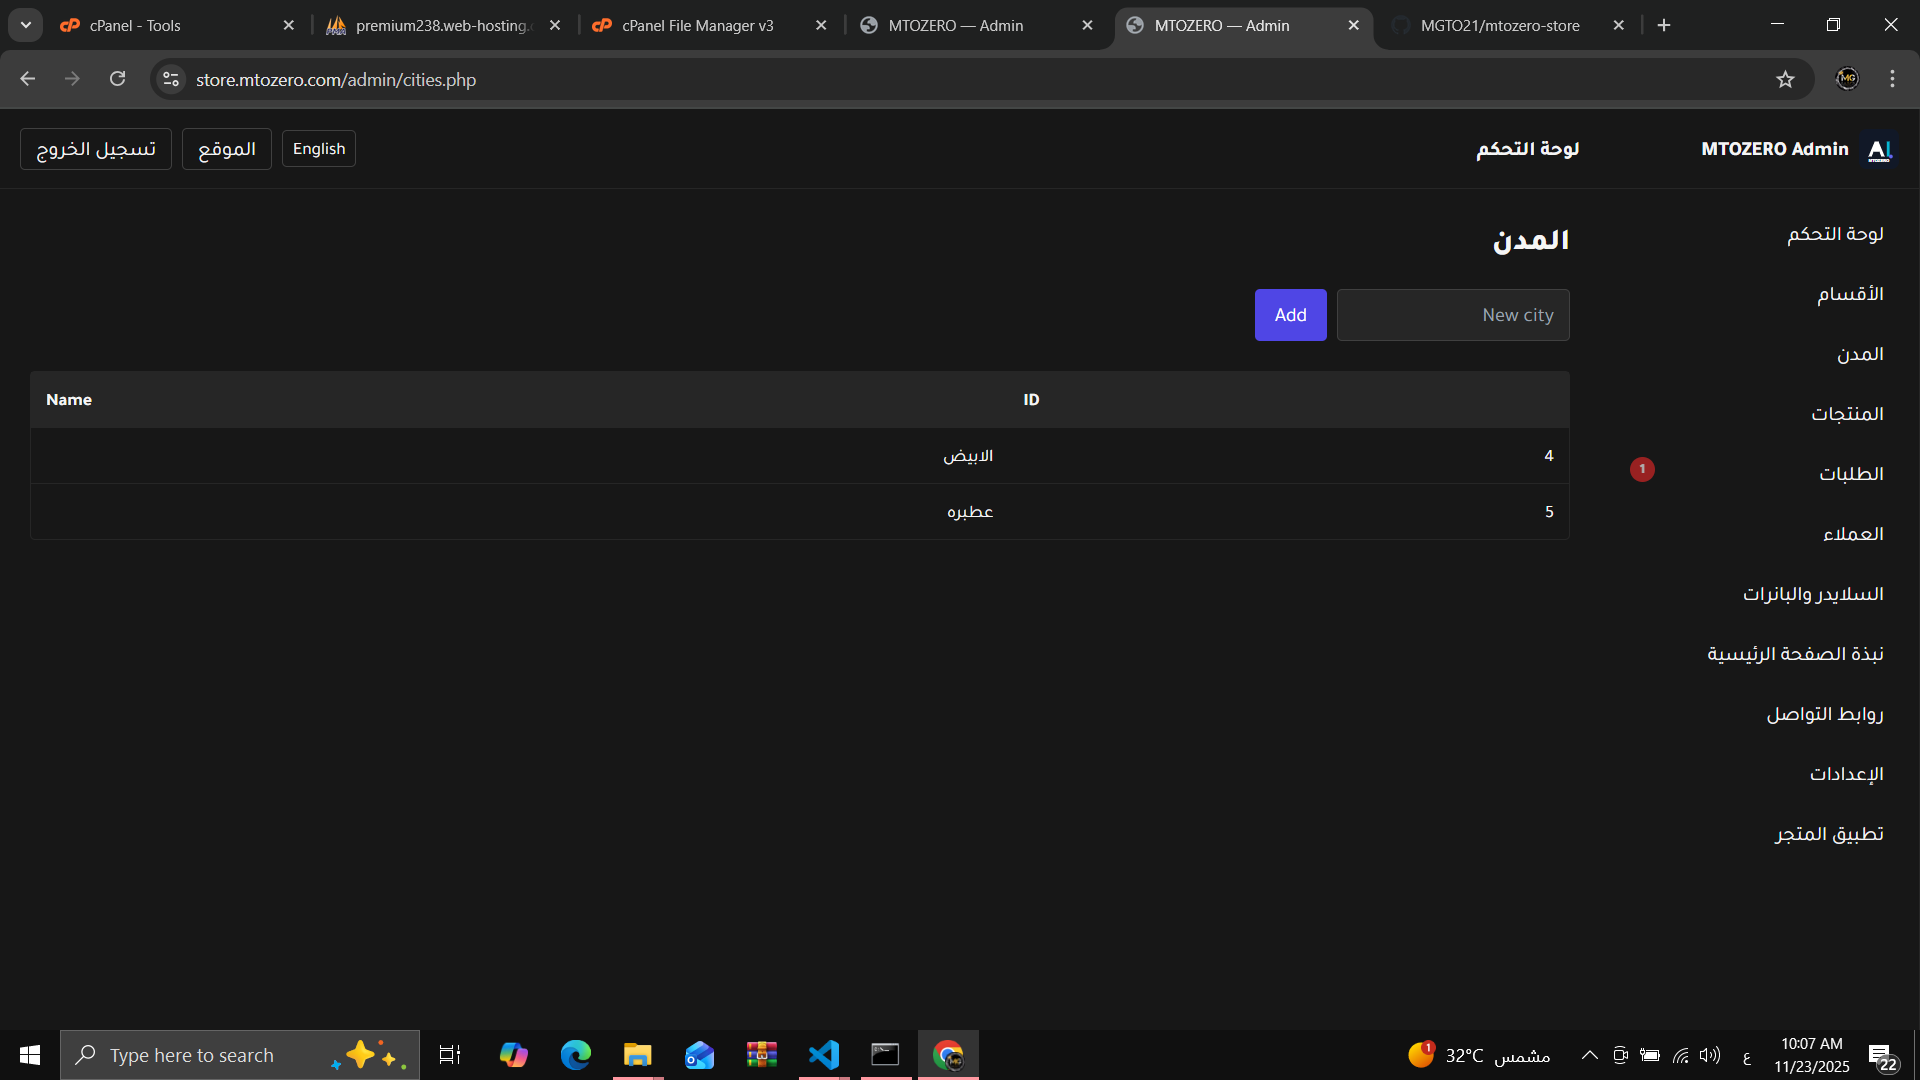
Task: Open the Chrome profile avatar icon
Action: point(1847,79)
